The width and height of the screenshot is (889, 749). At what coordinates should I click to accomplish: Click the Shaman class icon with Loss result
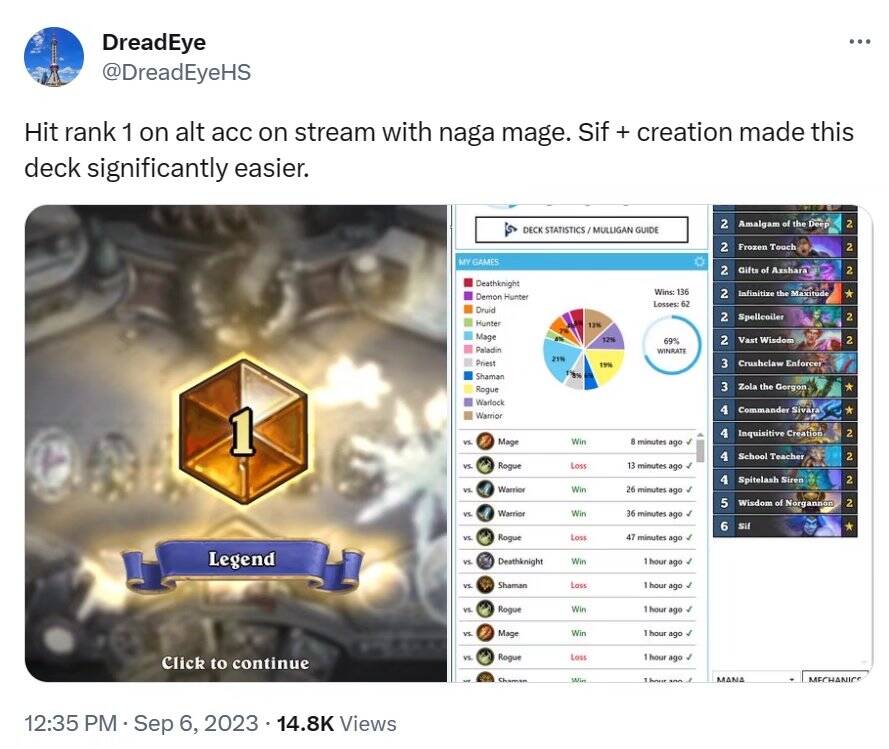(x=485, y=585)
